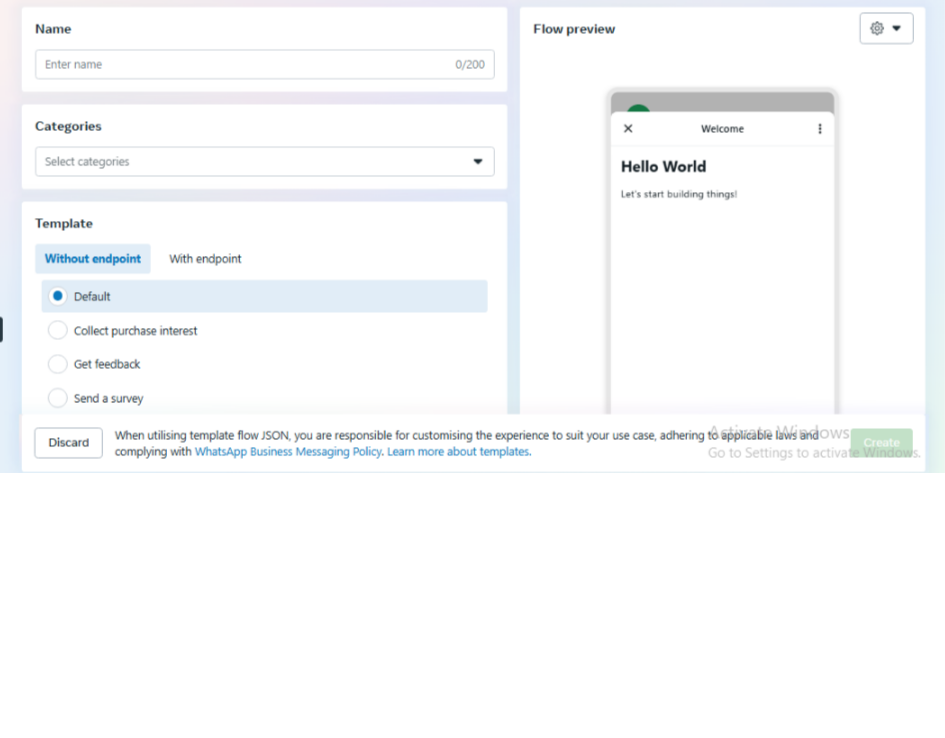Open the three-dot menu in preview header
The image size is (945, 738).
point(820,129)
